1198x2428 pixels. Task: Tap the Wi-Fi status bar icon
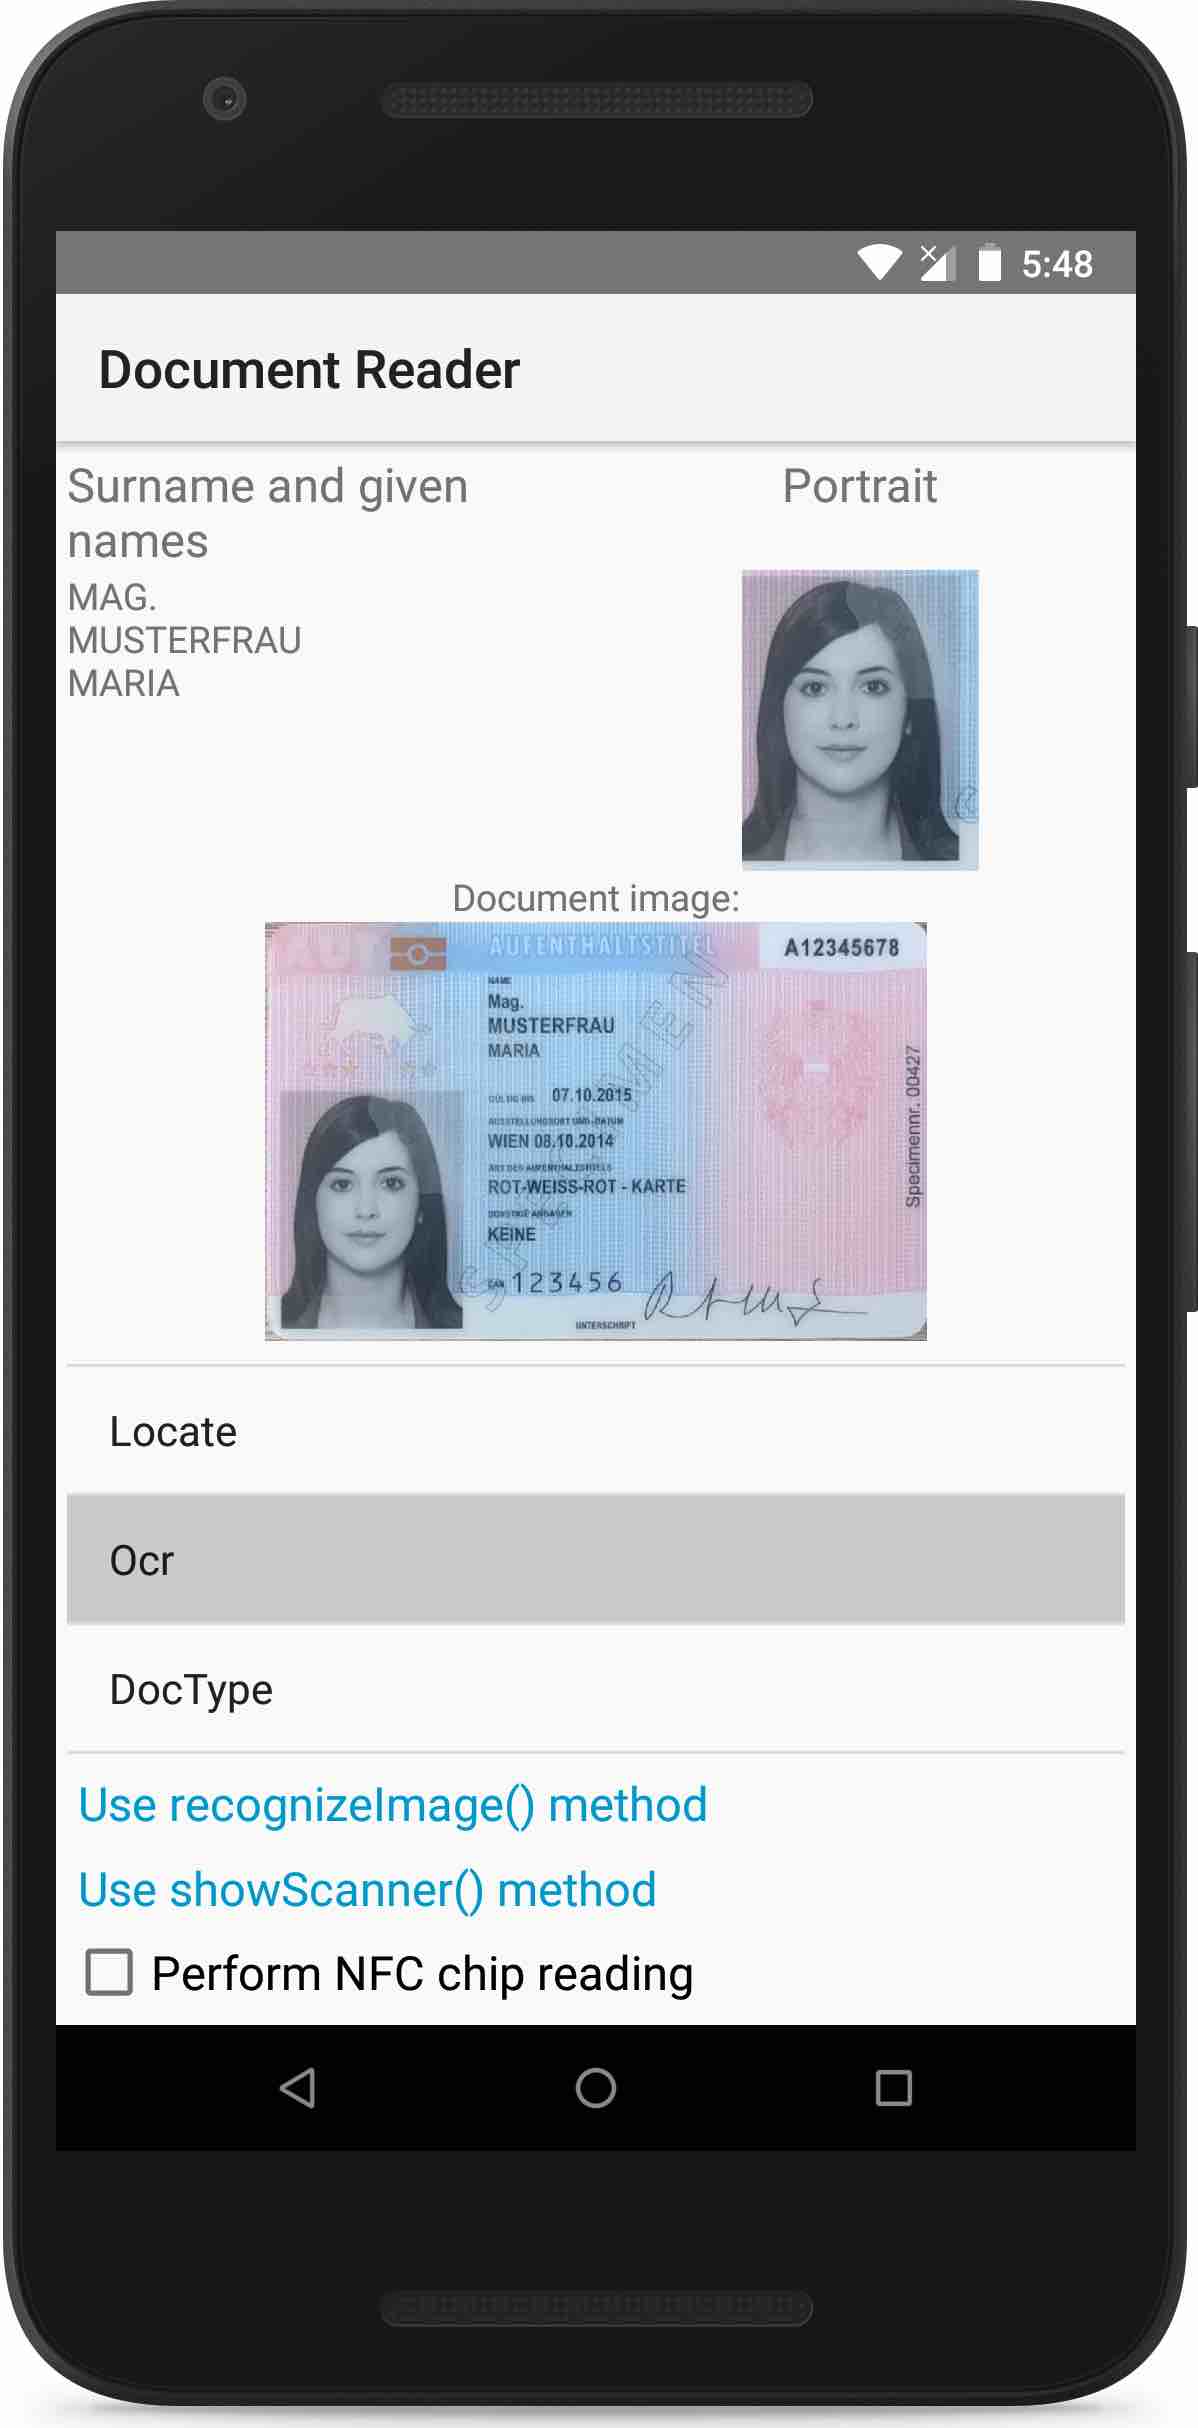pos(879,263)
